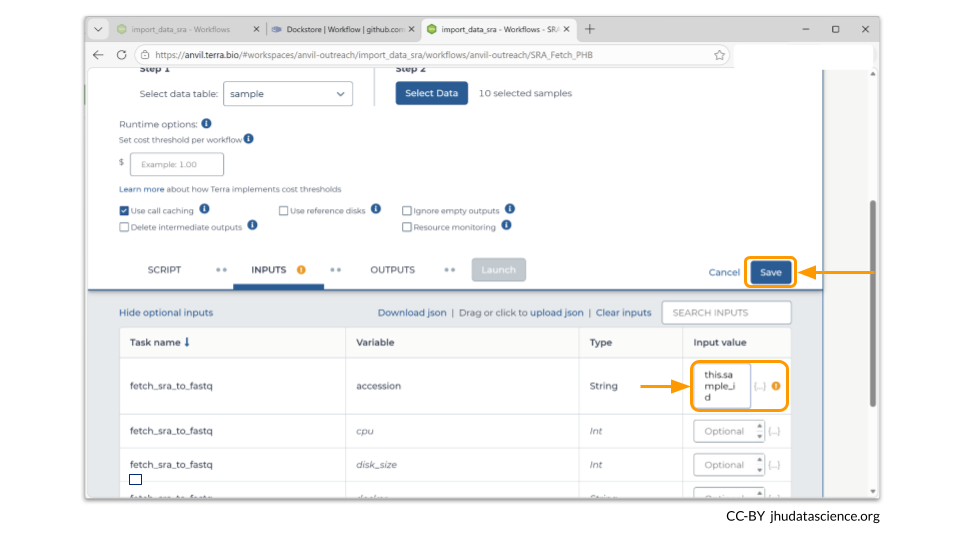Click SEARCH INPUTS field
960x540 pixels.
pos(726,313)
